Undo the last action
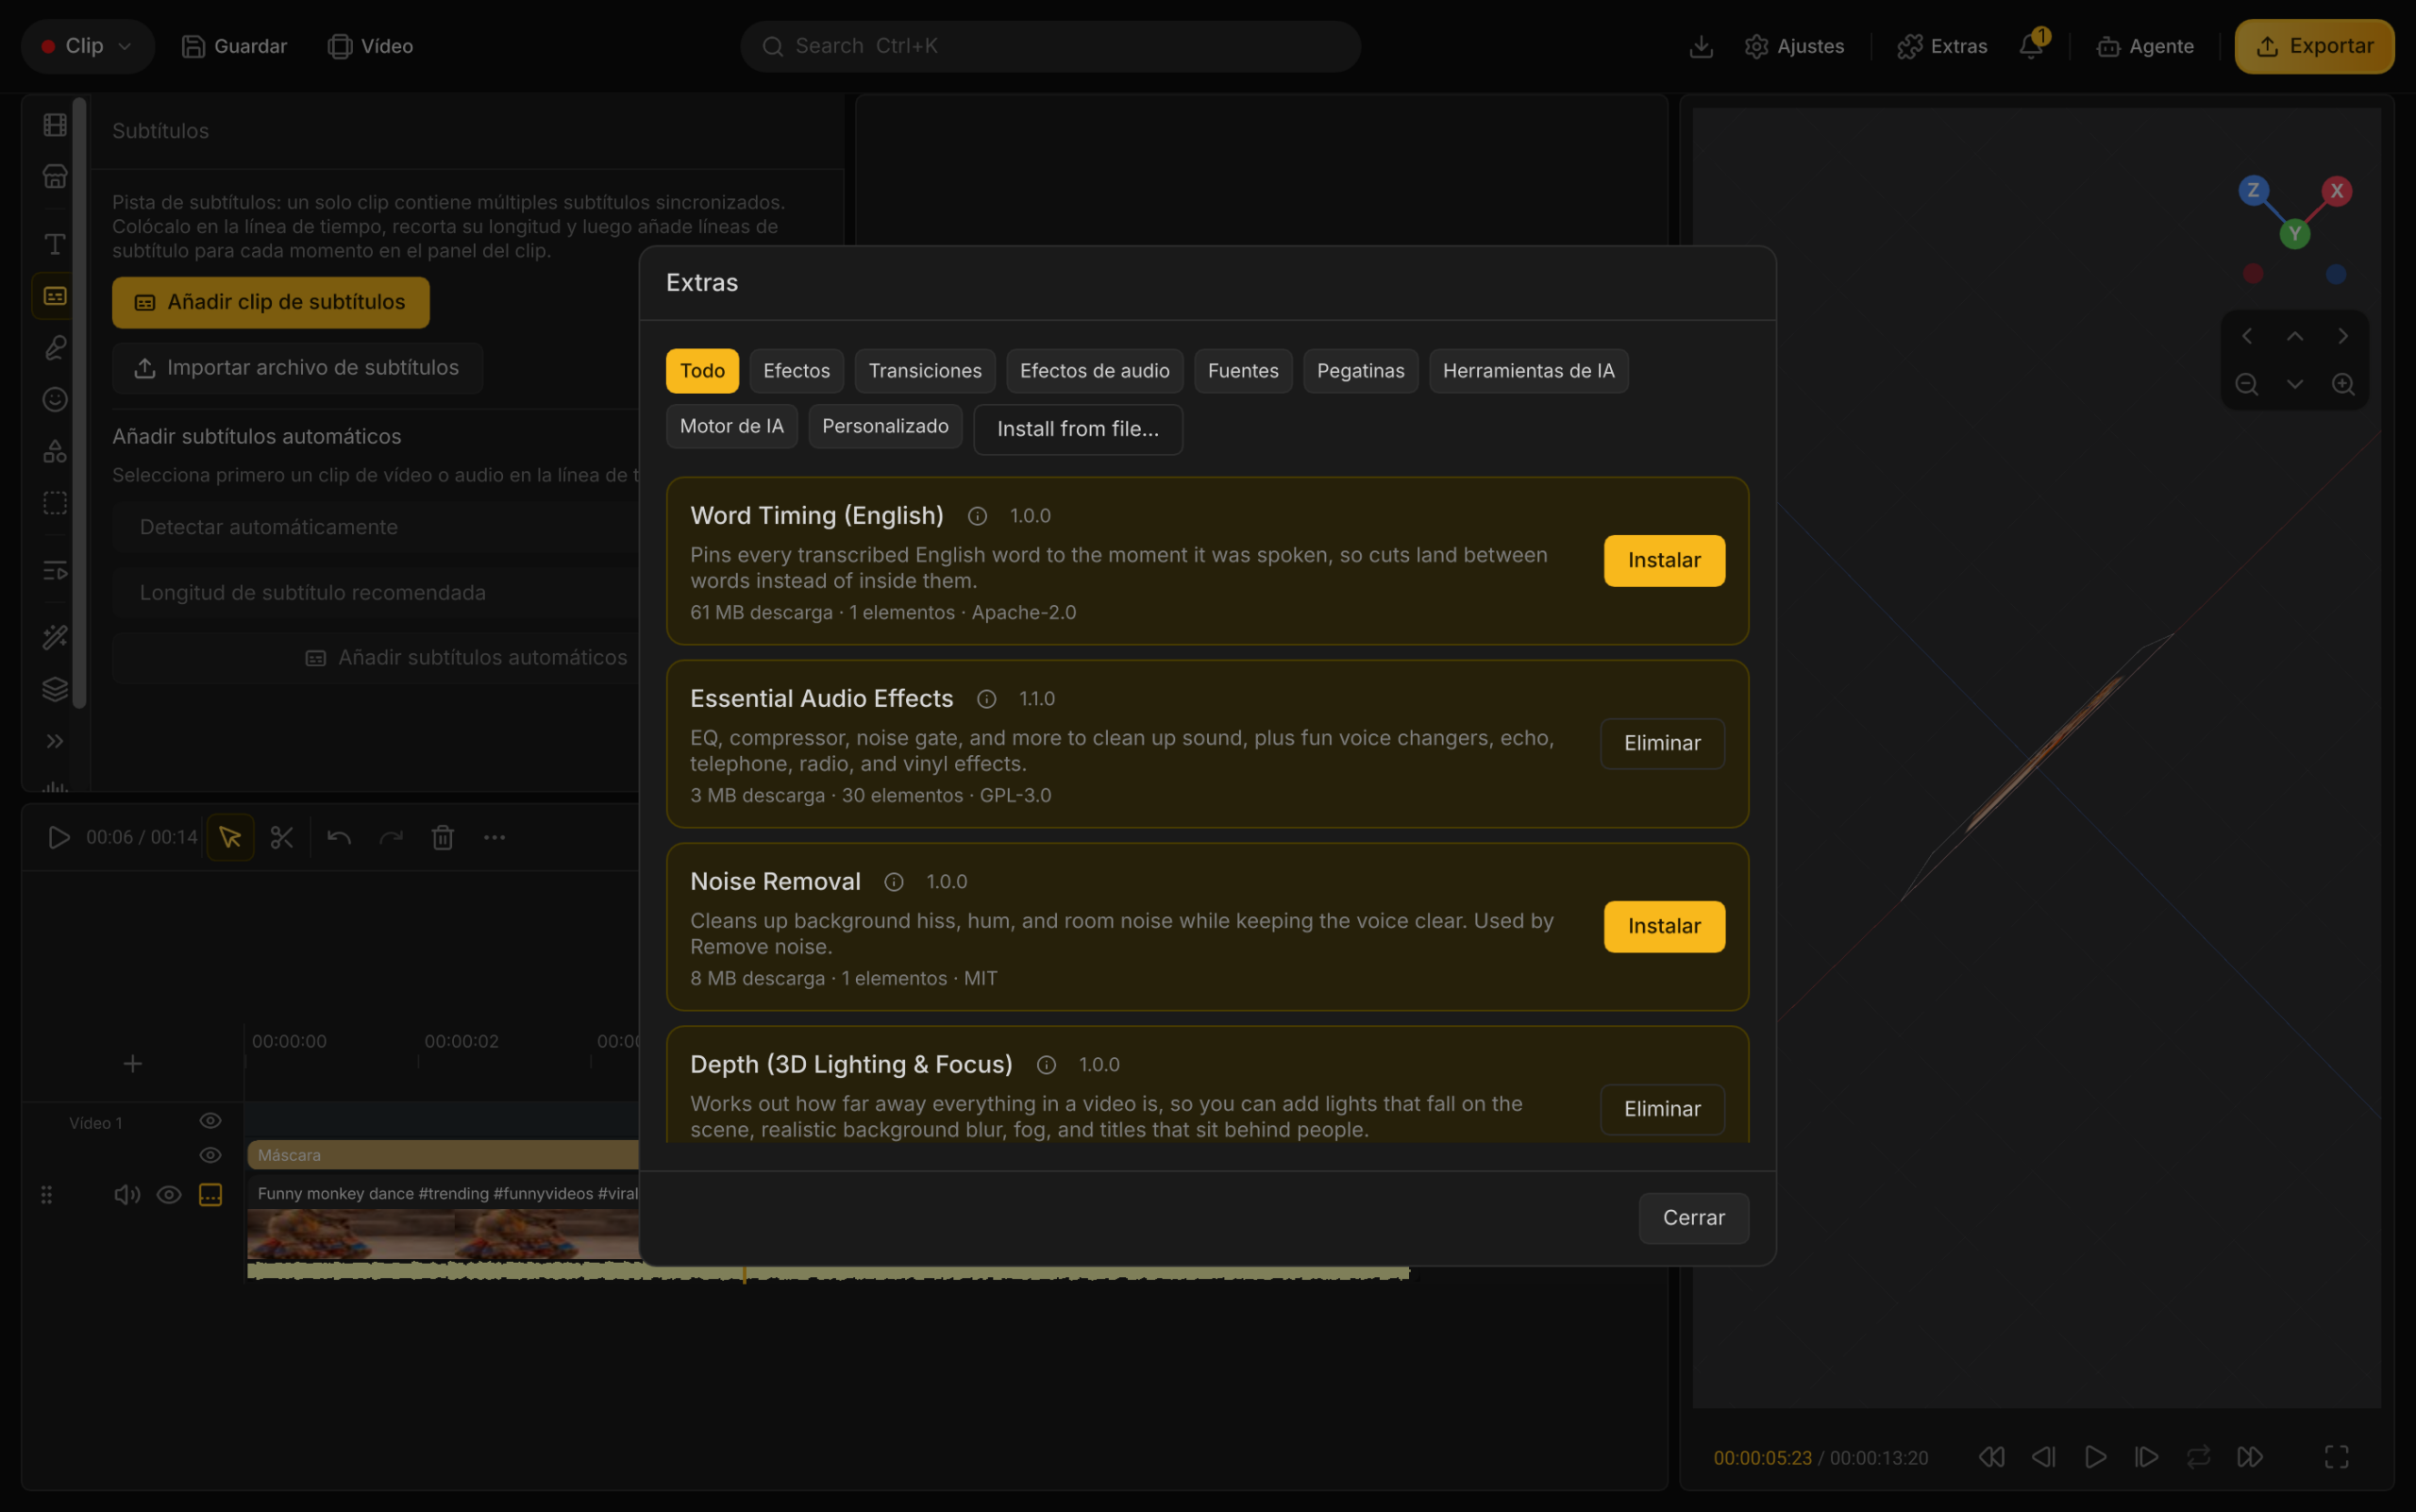2416x1512 pixels. pos(339,837)
